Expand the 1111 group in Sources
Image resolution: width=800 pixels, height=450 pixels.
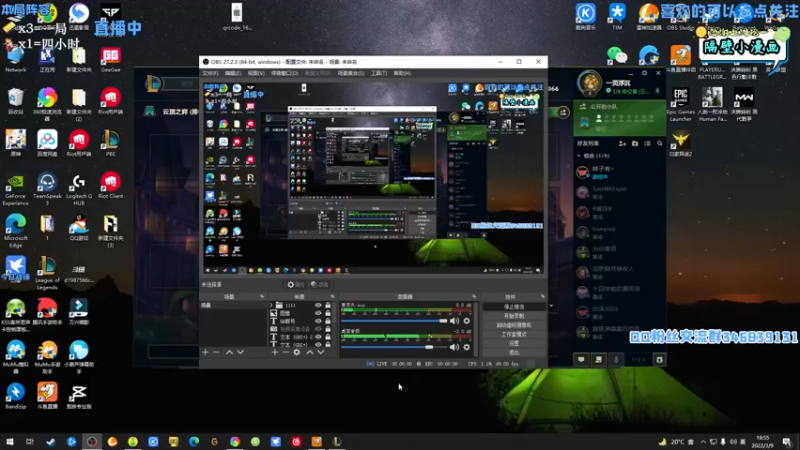click(x=272, y=305)
